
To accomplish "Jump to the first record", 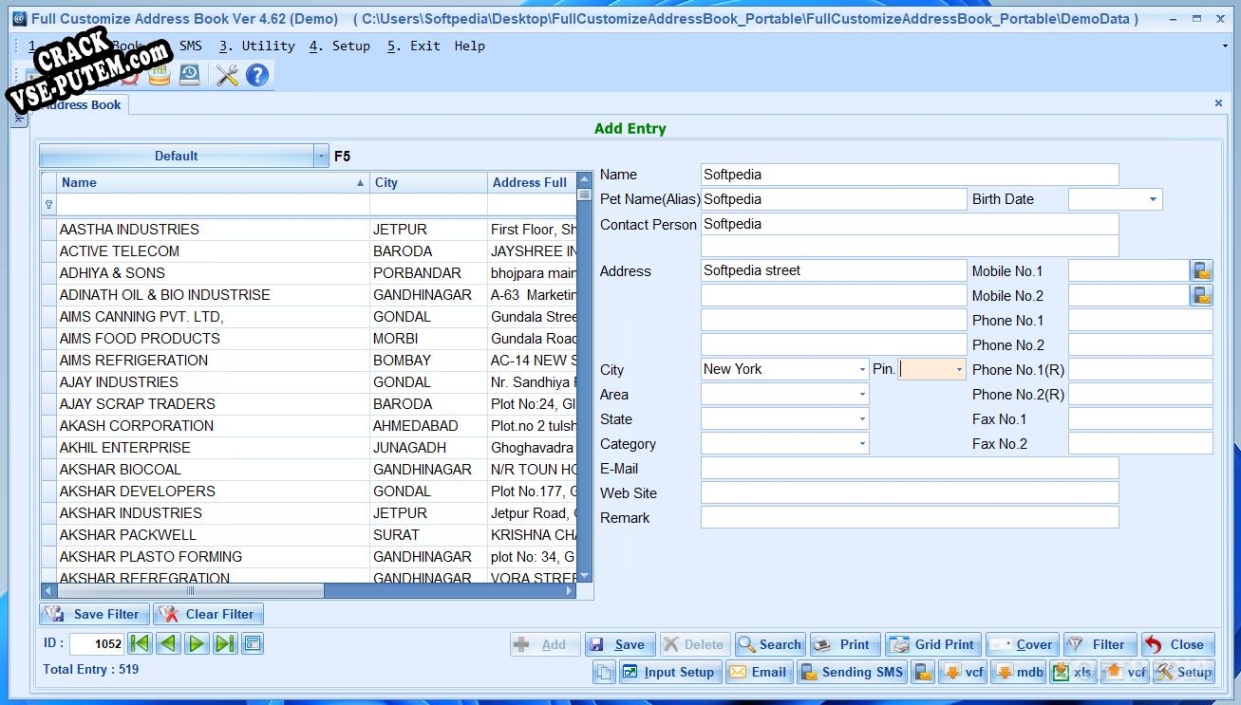I will [141, 645].
